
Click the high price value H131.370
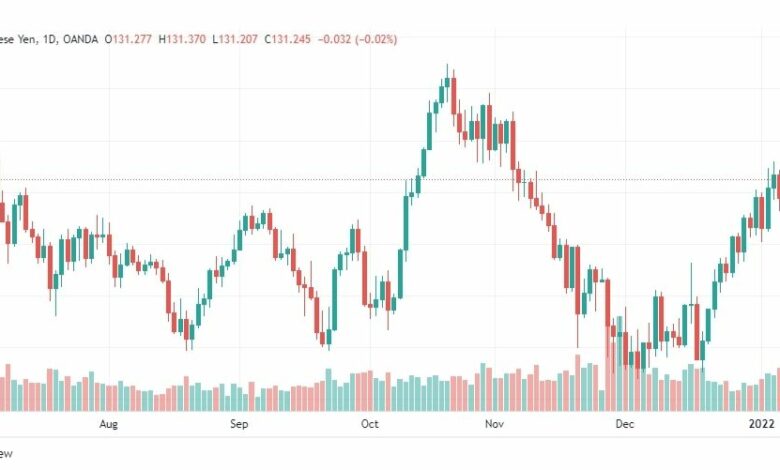pos(182,39)
